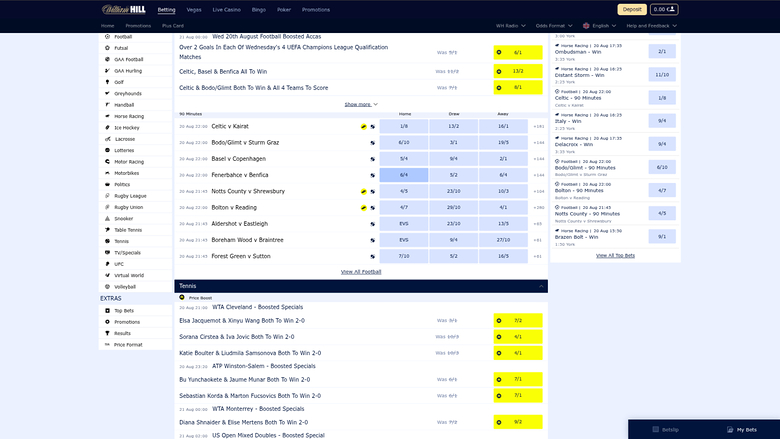Switch to the Bingo tab
Viewport: 780px width, 439px height.
(259, 9)
